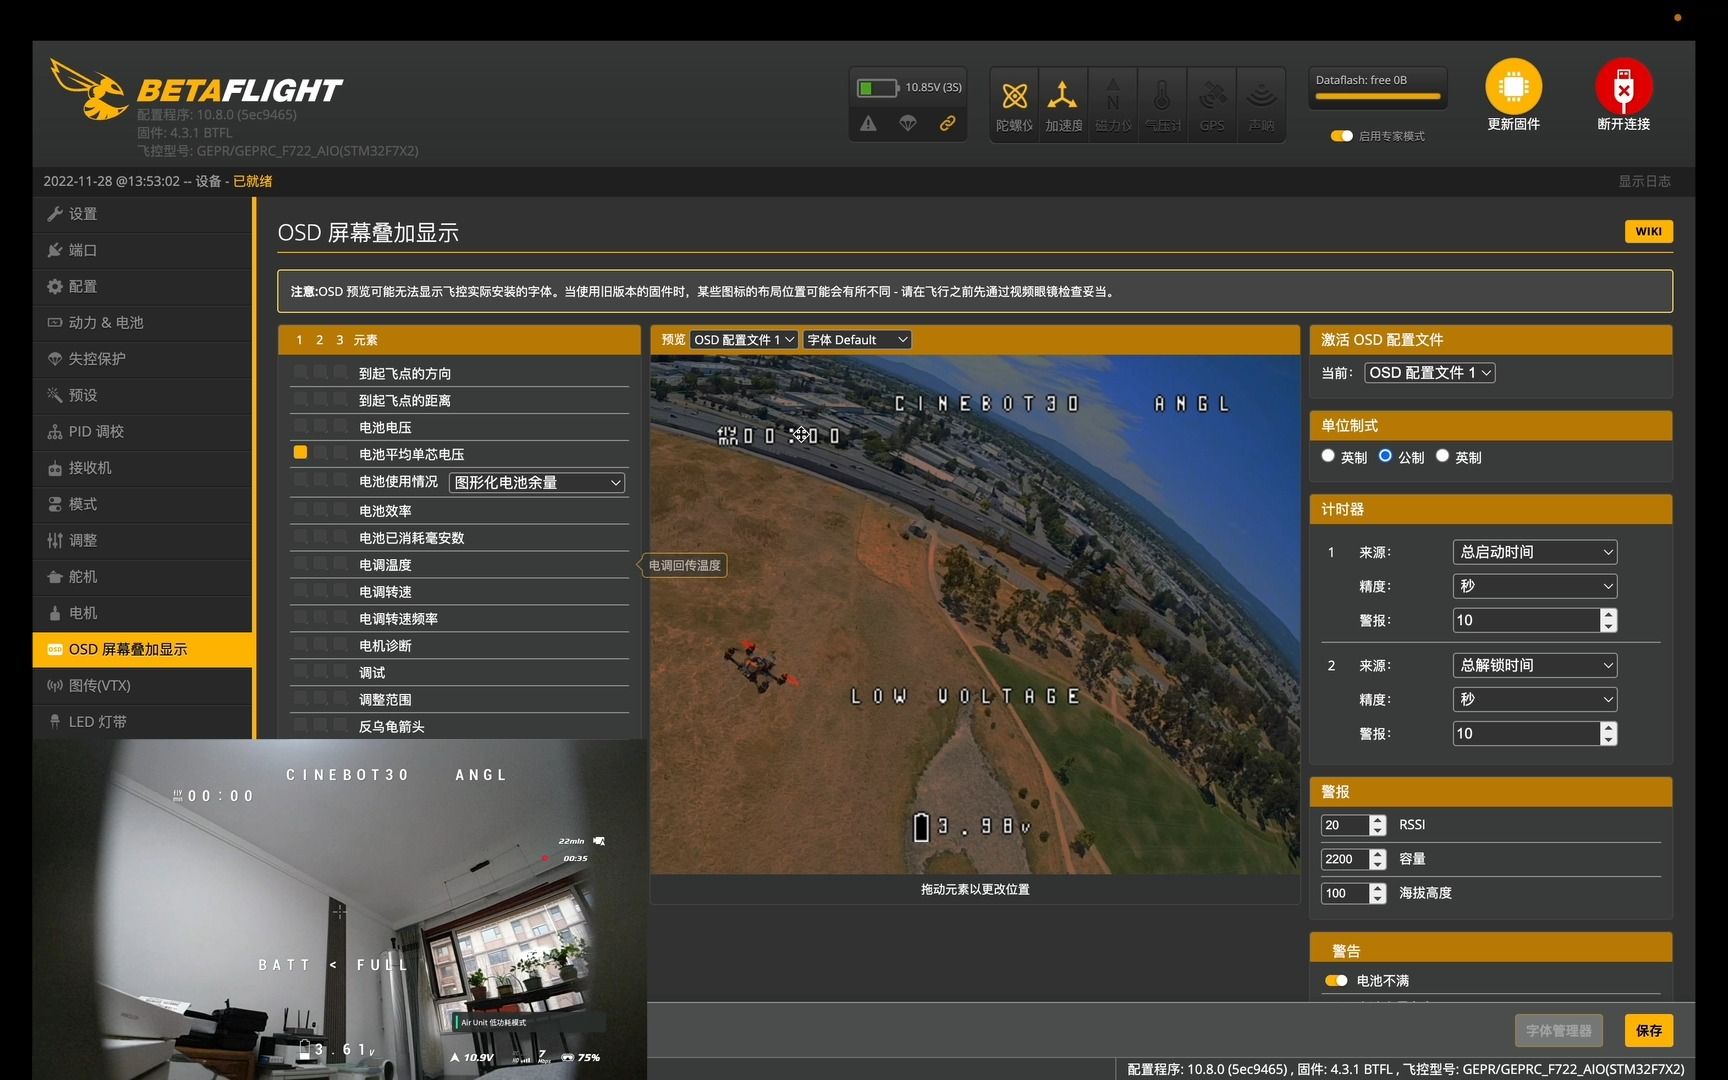The width and height of the screenshot is (1728, 1080).
Task: Open timer 1 precision 秒 dropdown
Action: (1534, 586)
